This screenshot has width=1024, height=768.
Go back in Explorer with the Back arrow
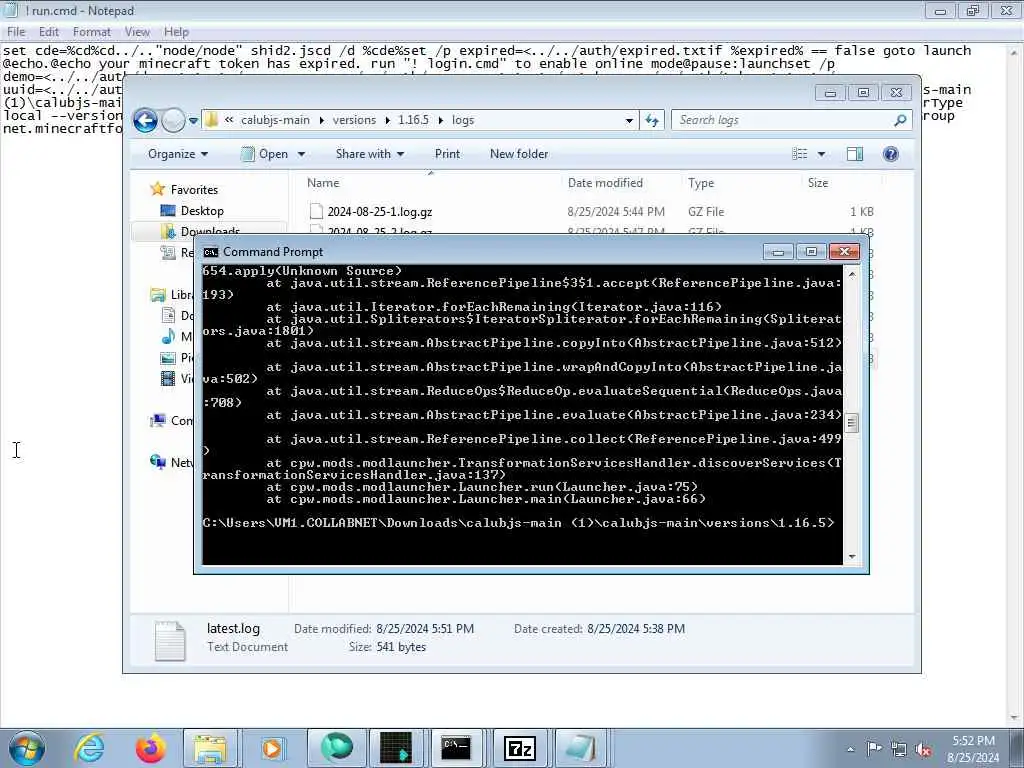(x=146, y=120)
